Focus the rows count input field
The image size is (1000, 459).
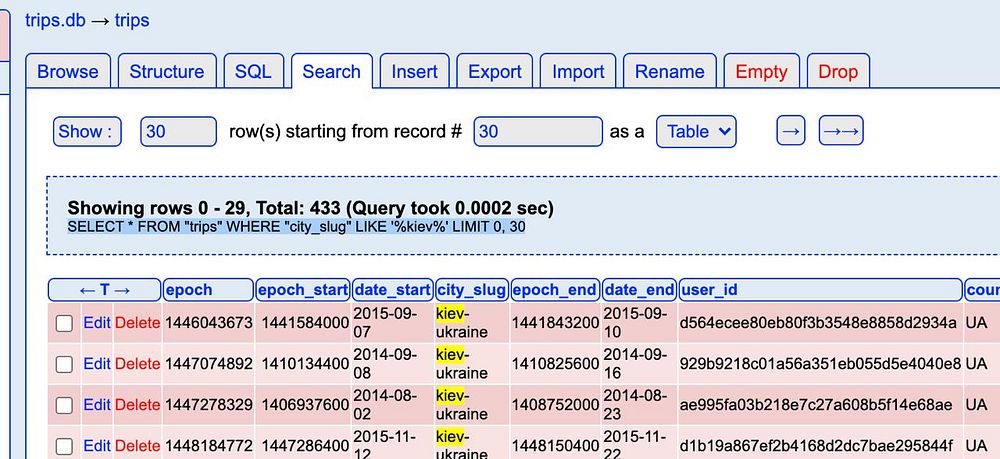pos(179,131)
